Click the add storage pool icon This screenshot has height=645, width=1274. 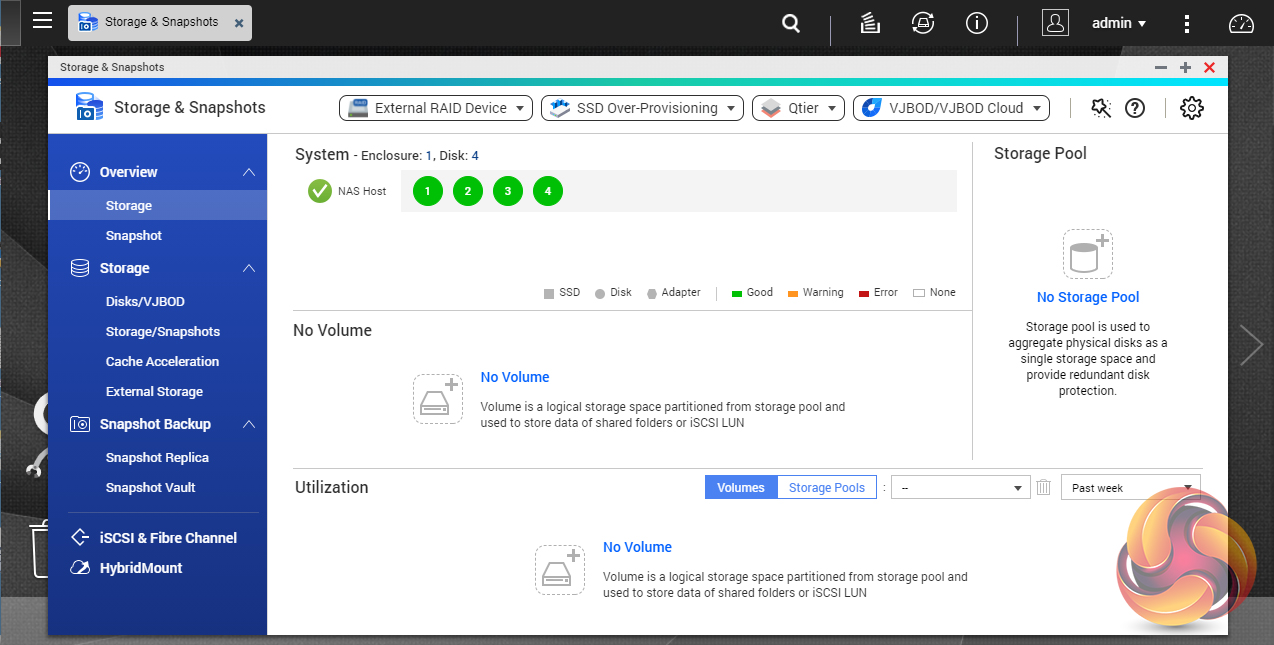pyautogui.click(x=1088, y=254)
